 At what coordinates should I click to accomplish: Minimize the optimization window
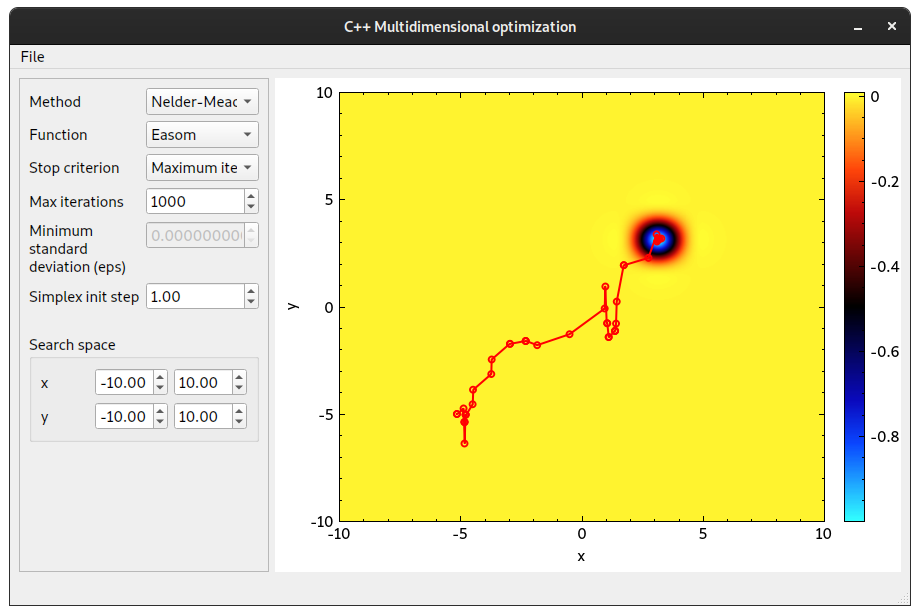coord(858,27)
